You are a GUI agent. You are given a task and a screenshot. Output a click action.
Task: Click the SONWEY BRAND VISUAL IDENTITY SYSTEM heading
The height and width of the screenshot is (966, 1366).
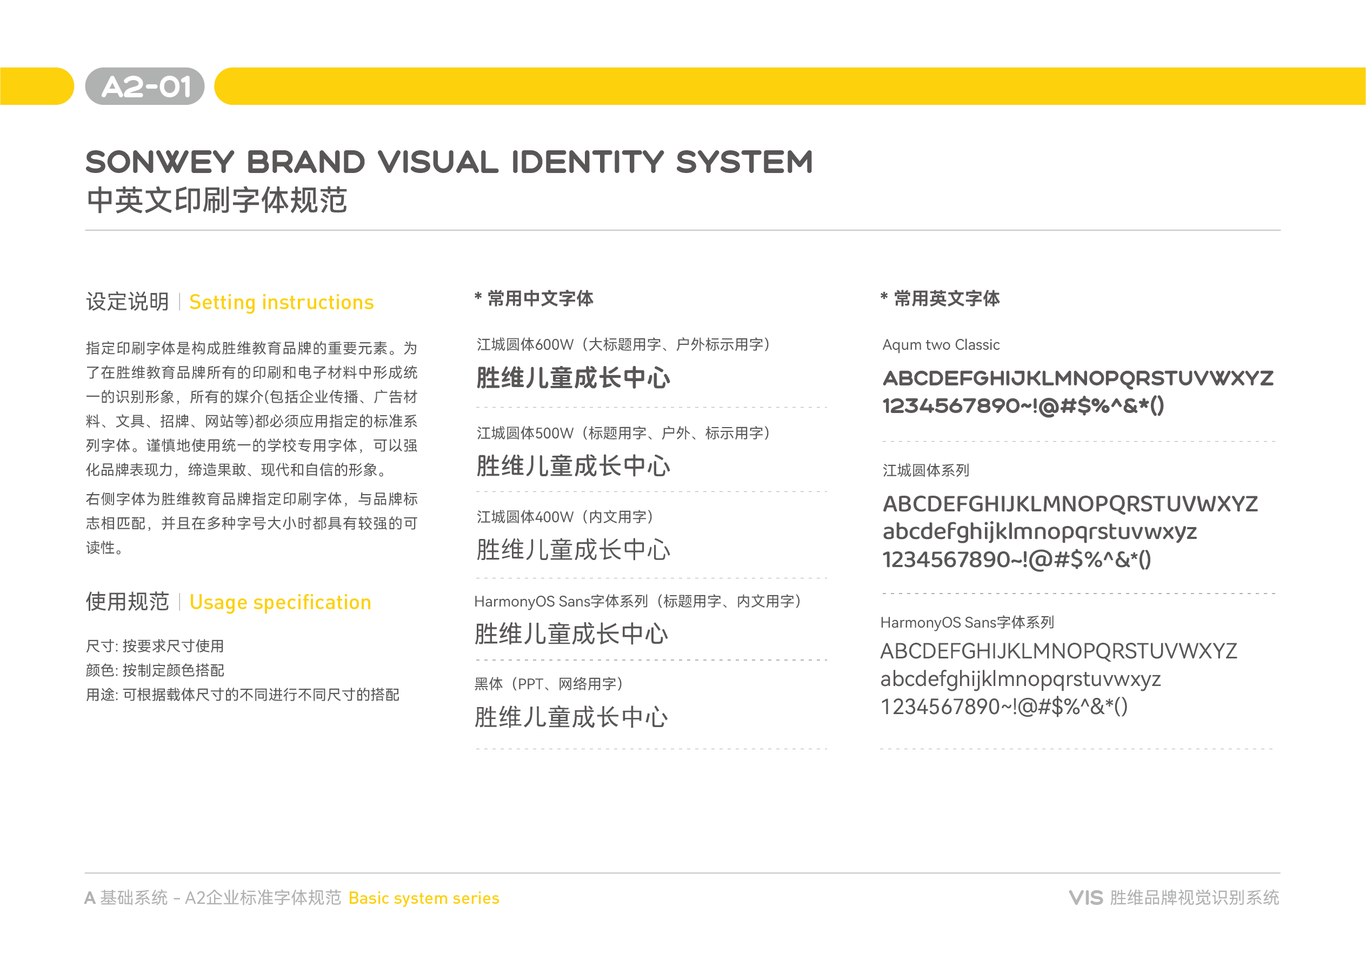[x=449, y=162]
